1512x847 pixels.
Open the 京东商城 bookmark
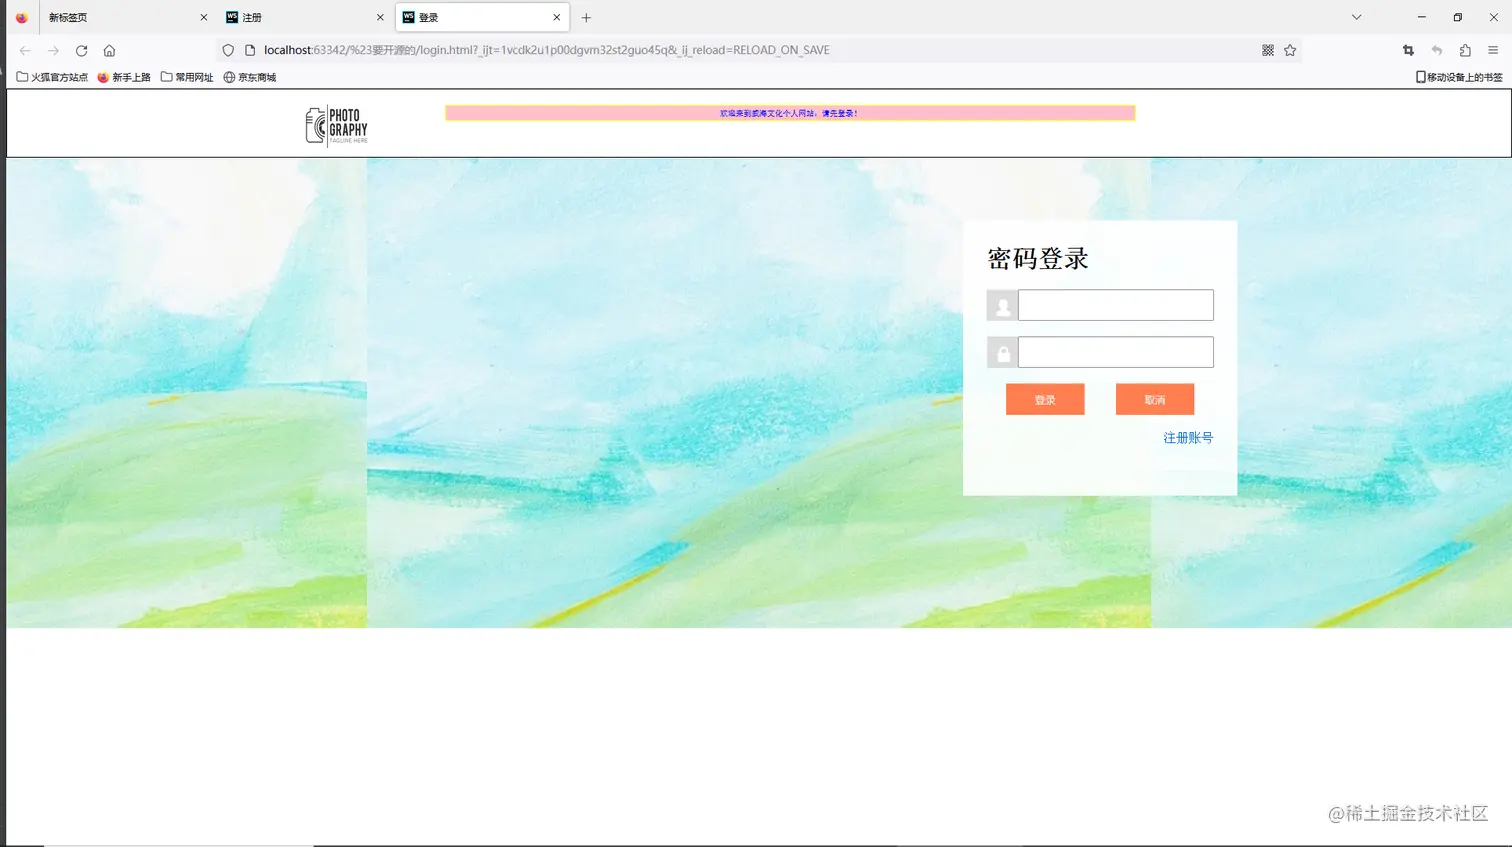[249, 77]
